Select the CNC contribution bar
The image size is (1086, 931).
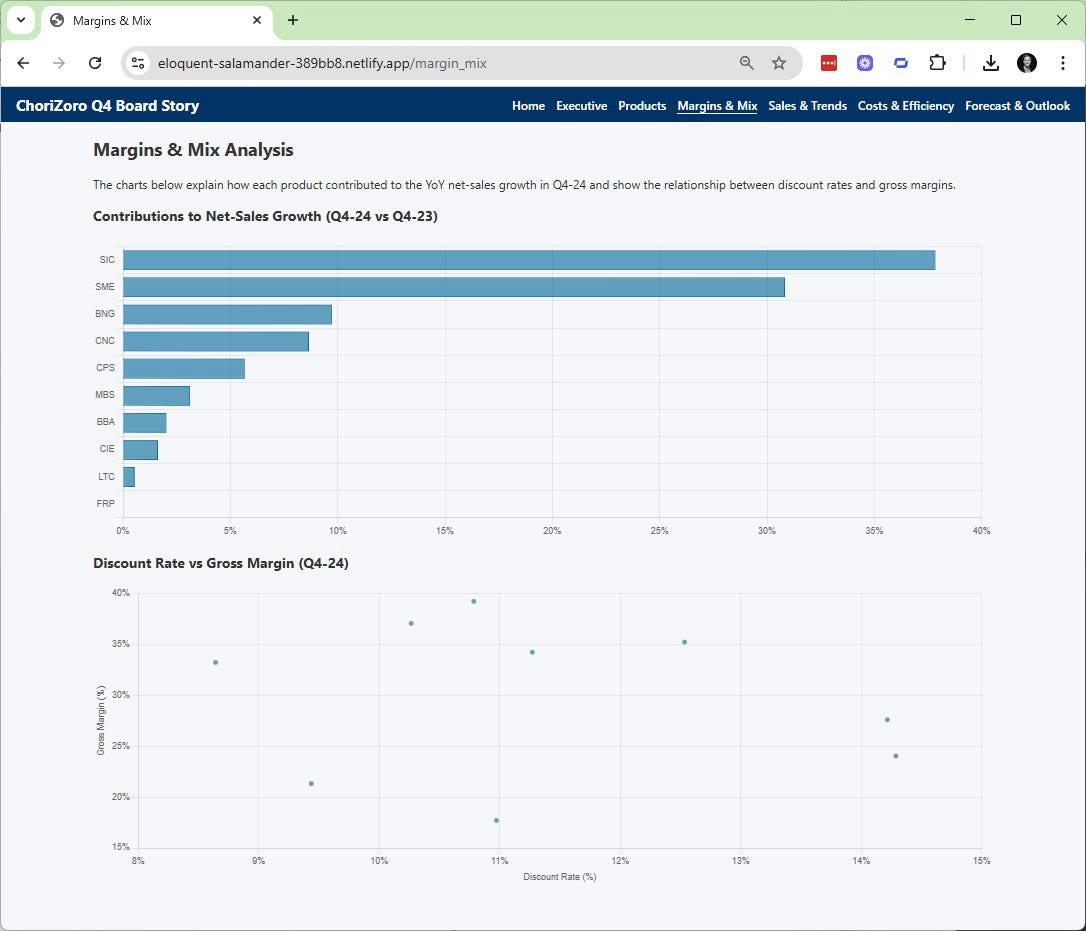[215, 342]
